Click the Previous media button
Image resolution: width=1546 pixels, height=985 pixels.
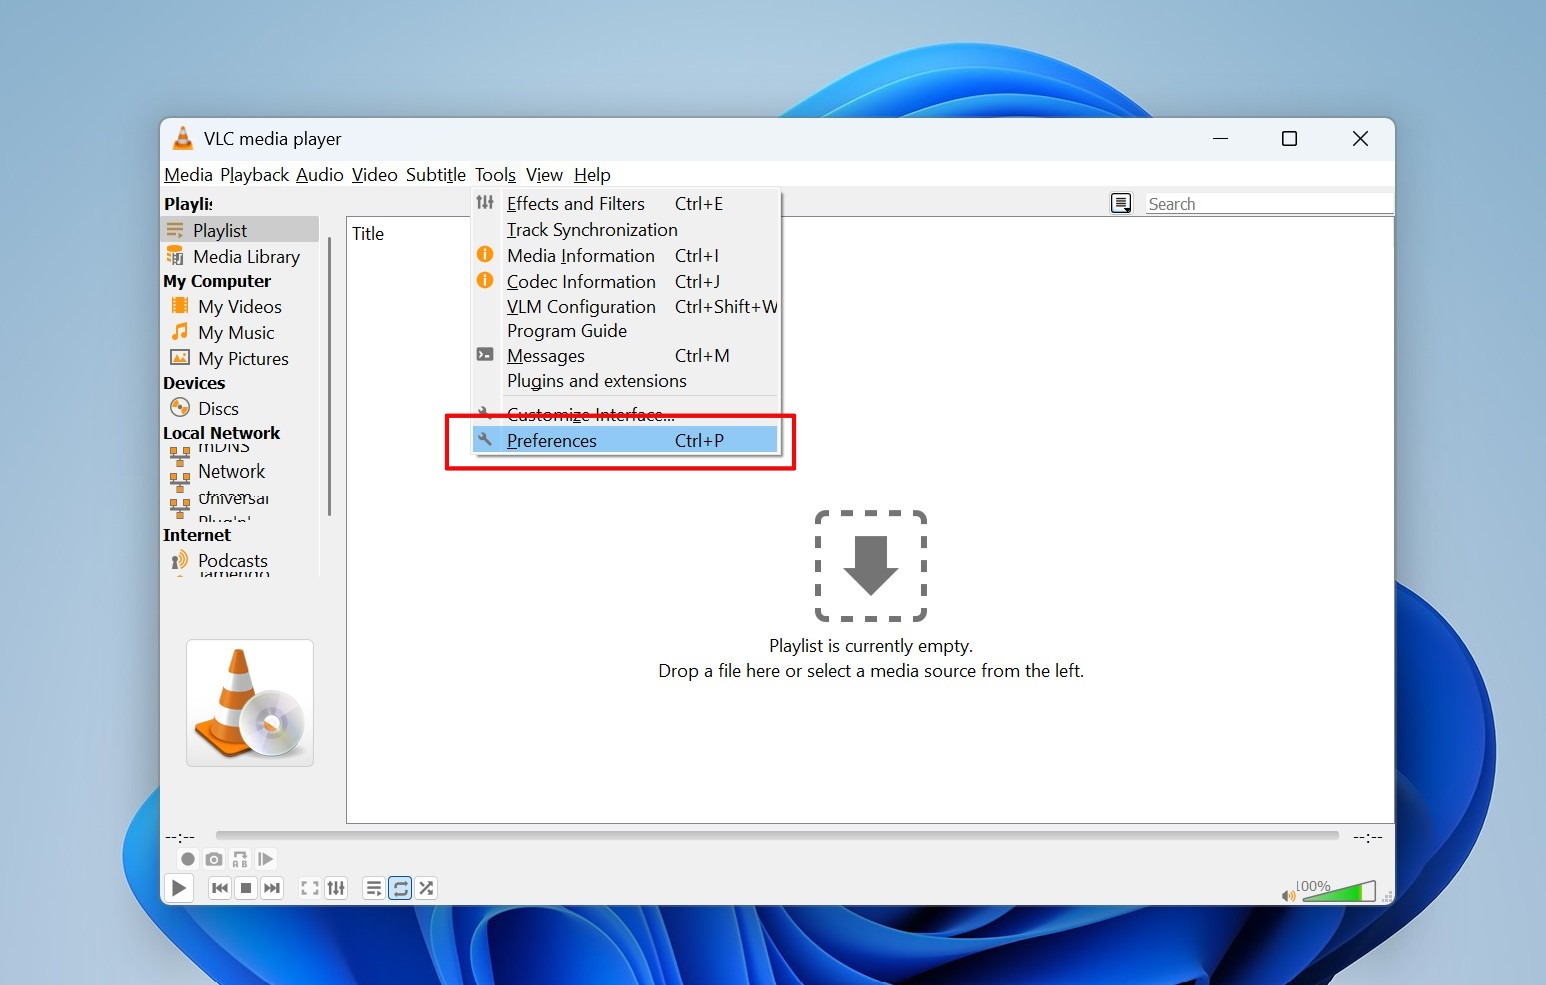tap(220, 888)
